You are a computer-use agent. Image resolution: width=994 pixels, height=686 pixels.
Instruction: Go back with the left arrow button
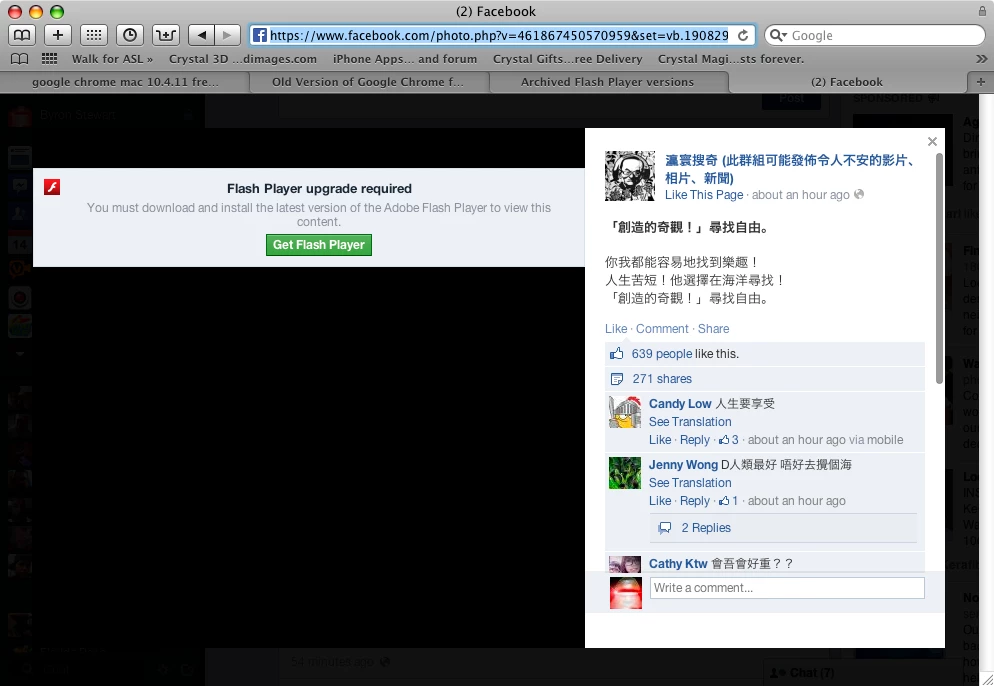tap(202, 35)
